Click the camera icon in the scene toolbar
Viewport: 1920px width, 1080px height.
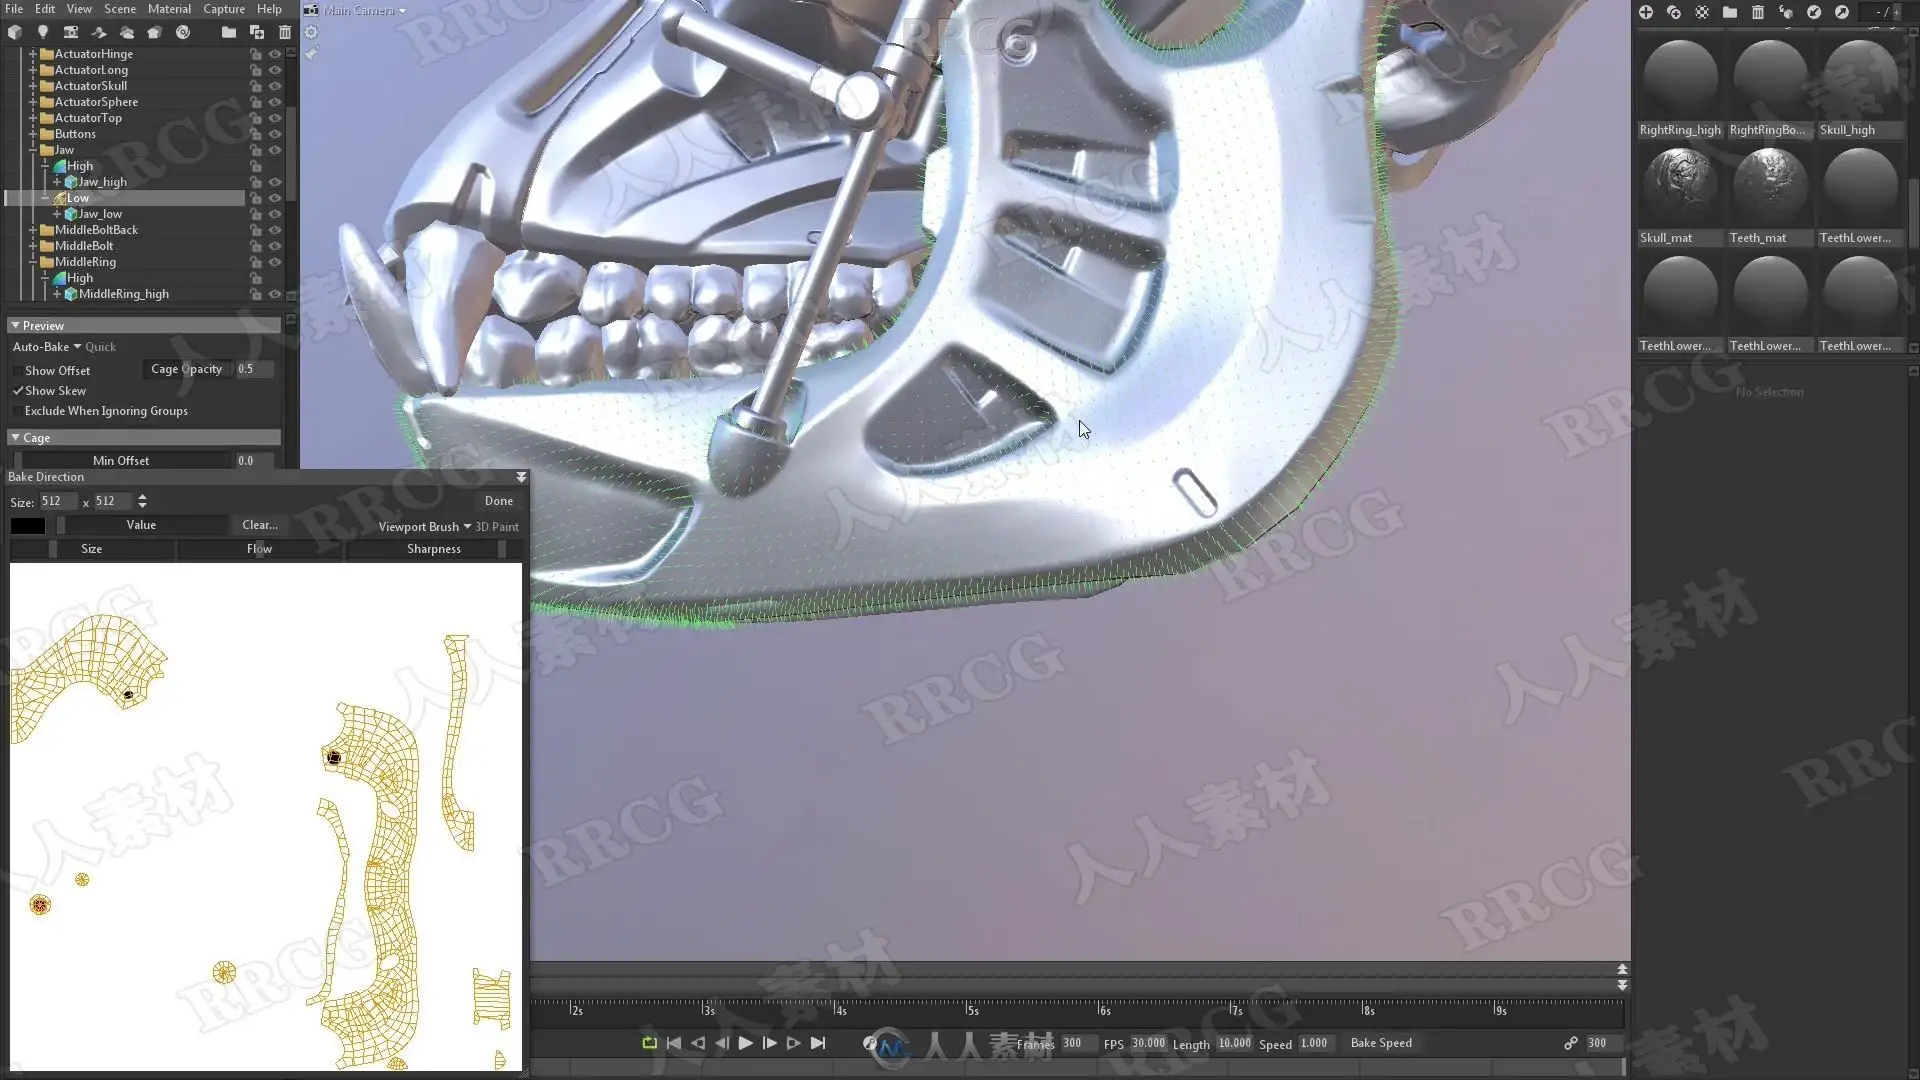pos(71,32)
